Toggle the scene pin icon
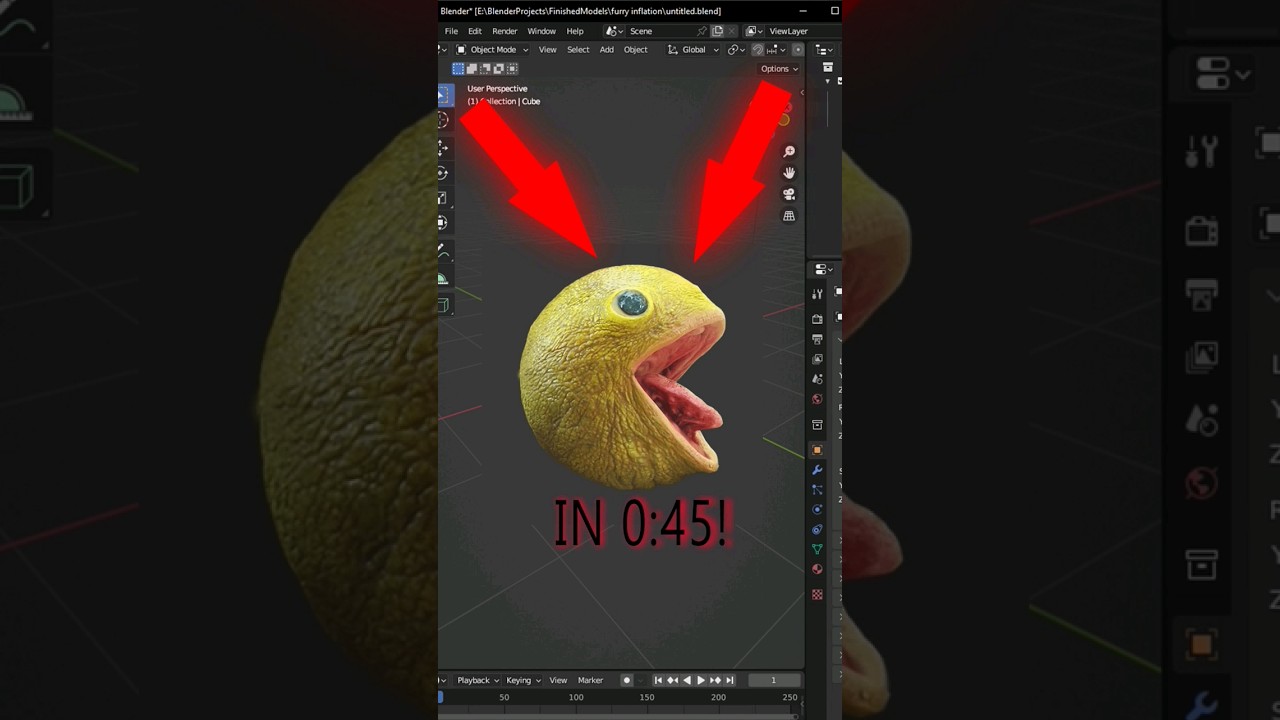The image size is (1280, 720). click(x=702, y=31)
